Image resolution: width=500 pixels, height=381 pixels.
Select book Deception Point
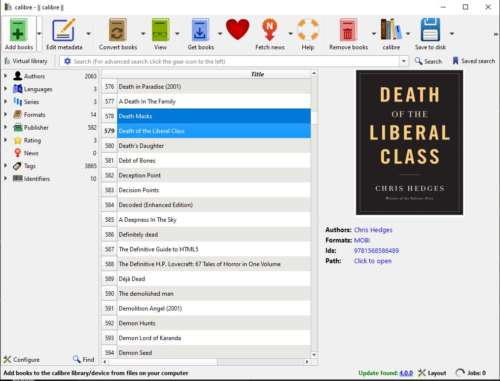pos(214,175)
